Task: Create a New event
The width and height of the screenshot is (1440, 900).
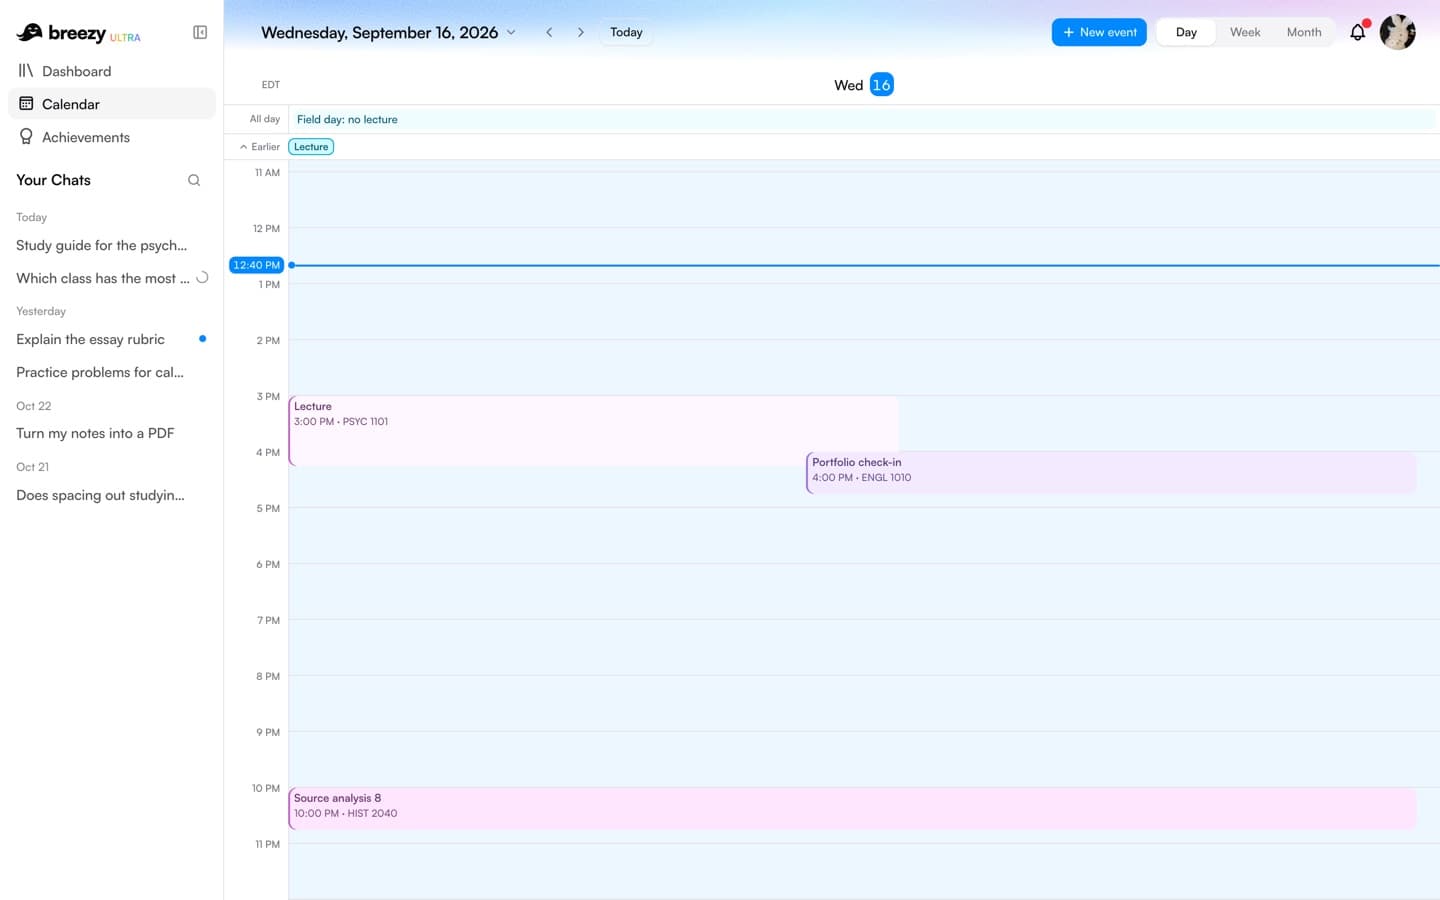Action: tap(1099, 32)
